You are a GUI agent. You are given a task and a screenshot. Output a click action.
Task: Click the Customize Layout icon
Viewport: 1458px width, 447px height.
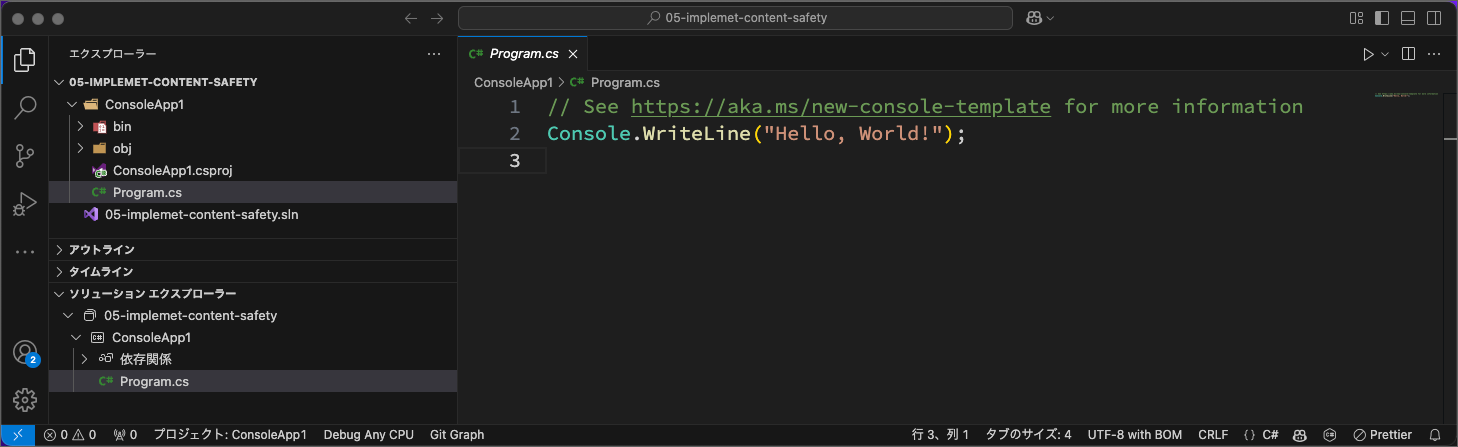click(1357, 18)
